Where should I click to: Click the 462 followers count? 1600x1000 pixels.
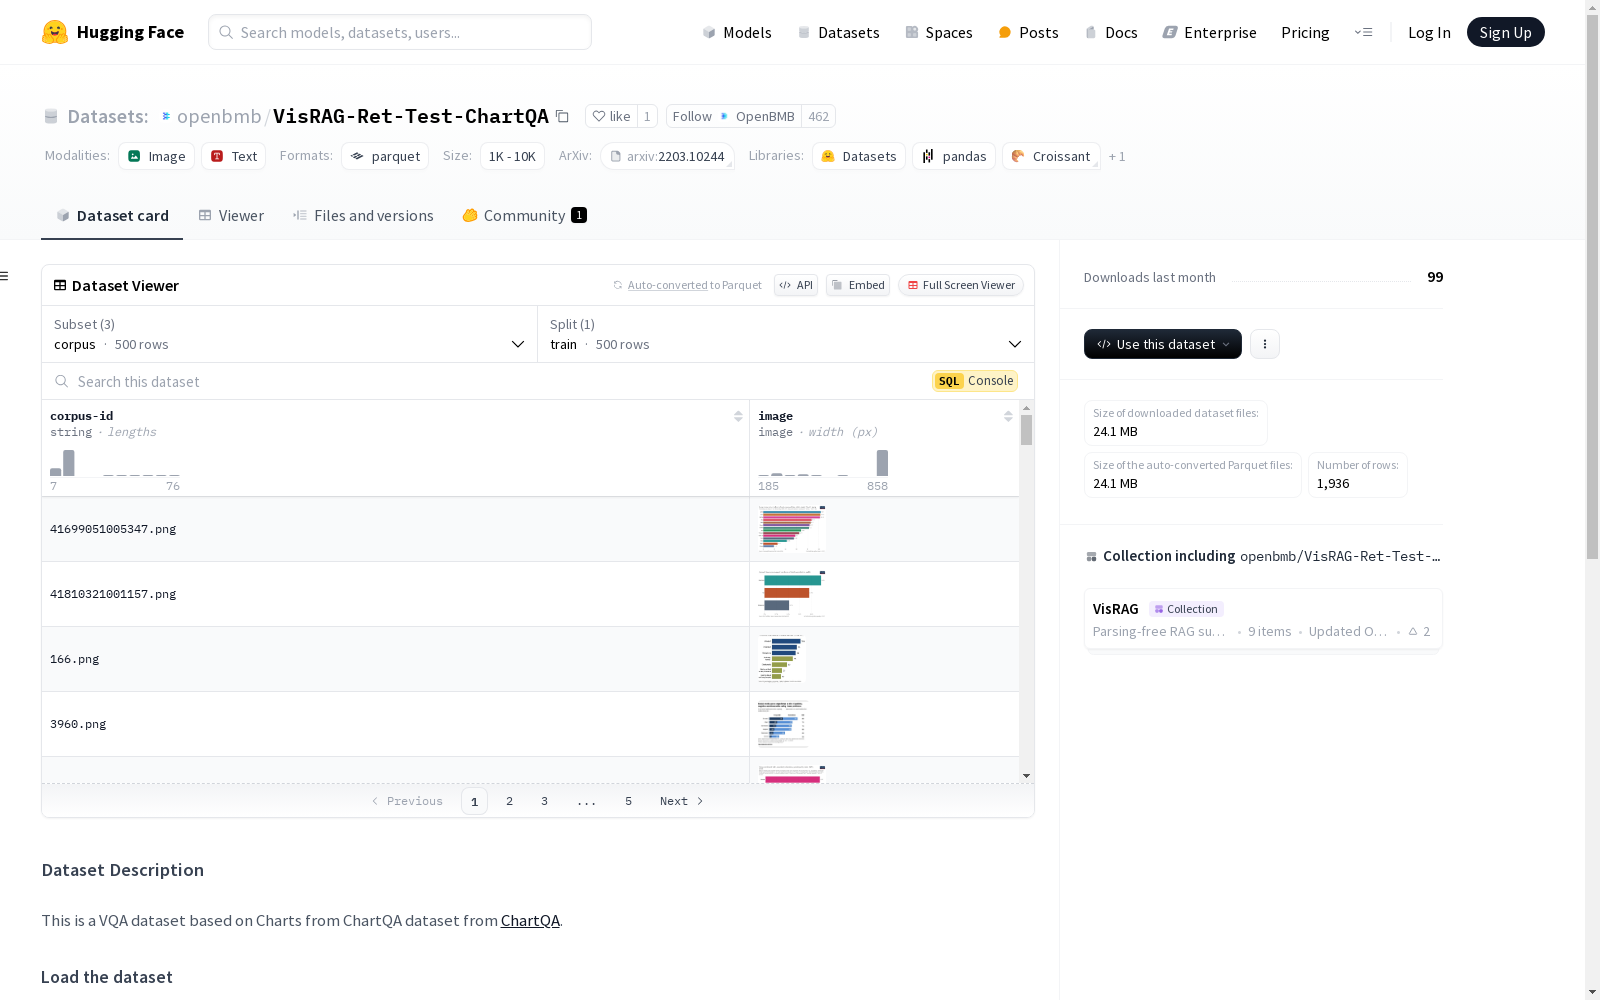819,116
